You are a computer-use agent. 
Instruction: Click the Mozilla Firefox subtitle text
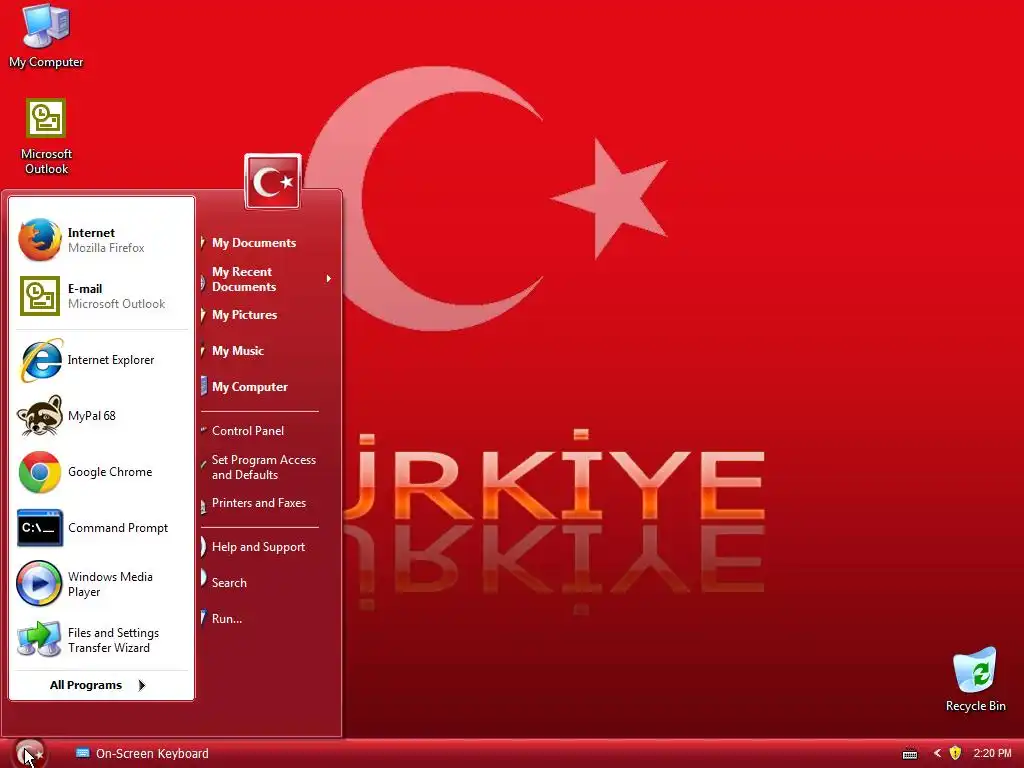coord(106,248)
